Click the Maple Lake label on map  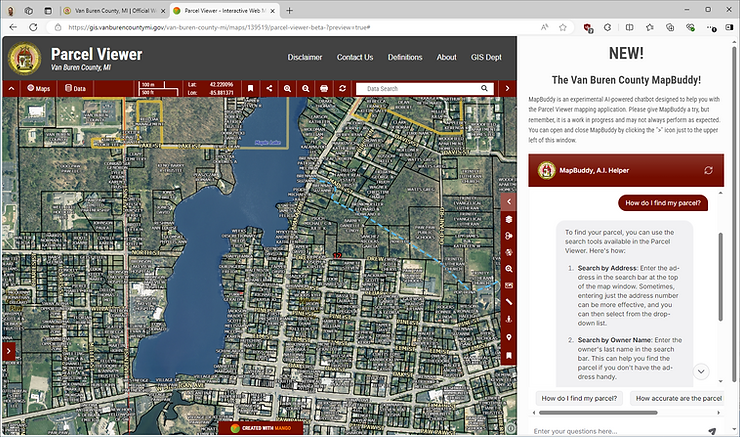[268, 143]
